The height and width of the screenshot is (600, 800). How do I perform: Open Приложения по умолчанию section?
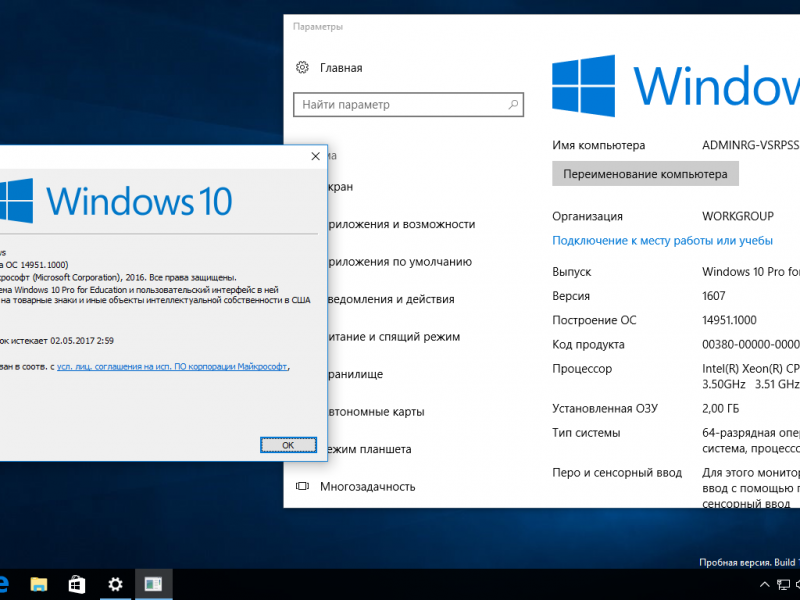tap(399, 262)
